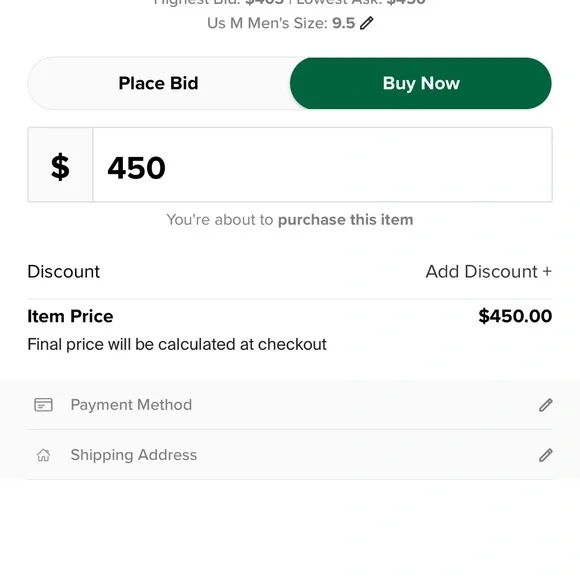The image size is (580, 580).
Task: Click the Item Price heading
Action: [x=70, y=316]
